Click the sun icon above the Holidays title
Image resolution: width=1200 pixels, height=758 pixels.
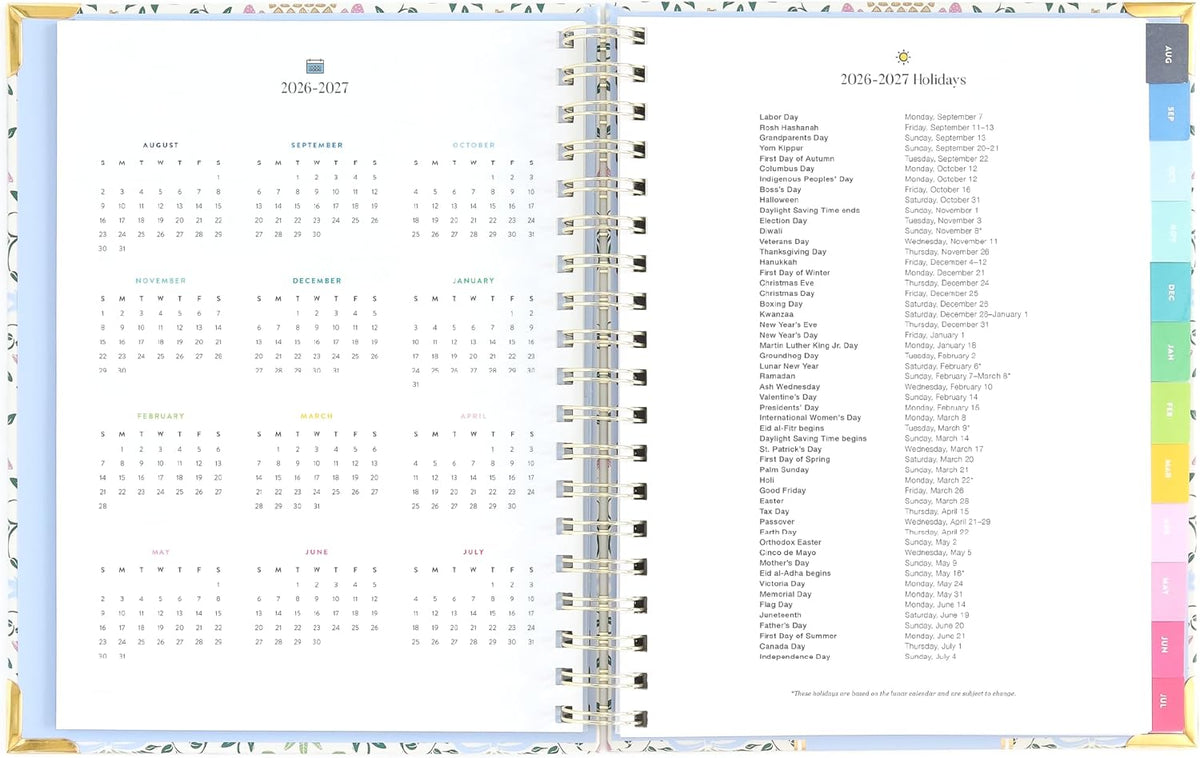[x=903, y=57]
